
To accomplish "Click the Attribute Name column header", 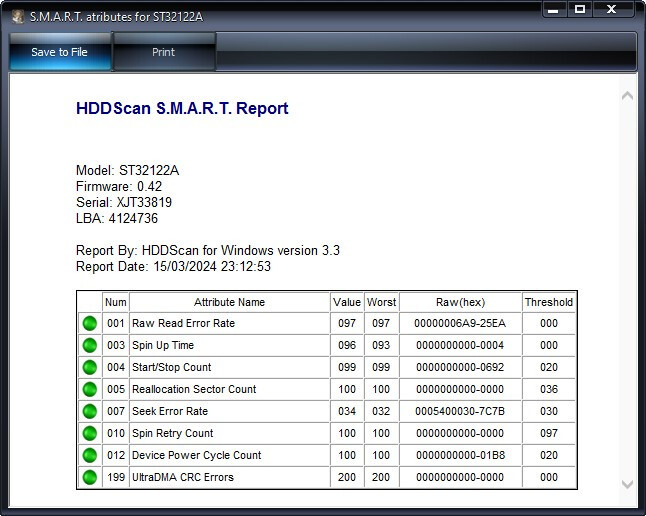I will coord(229,302).
